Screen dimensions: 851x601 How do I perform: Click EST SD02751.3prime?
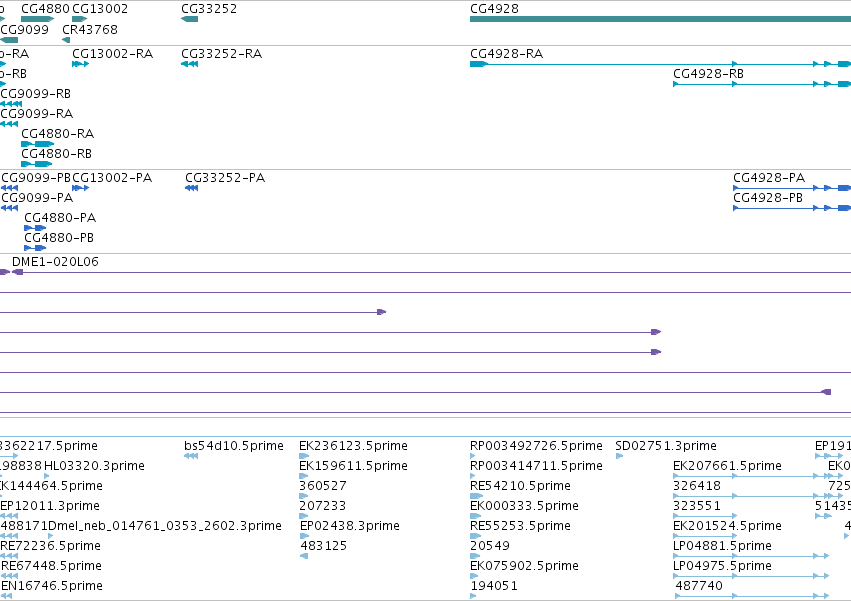tap(666, 446)
